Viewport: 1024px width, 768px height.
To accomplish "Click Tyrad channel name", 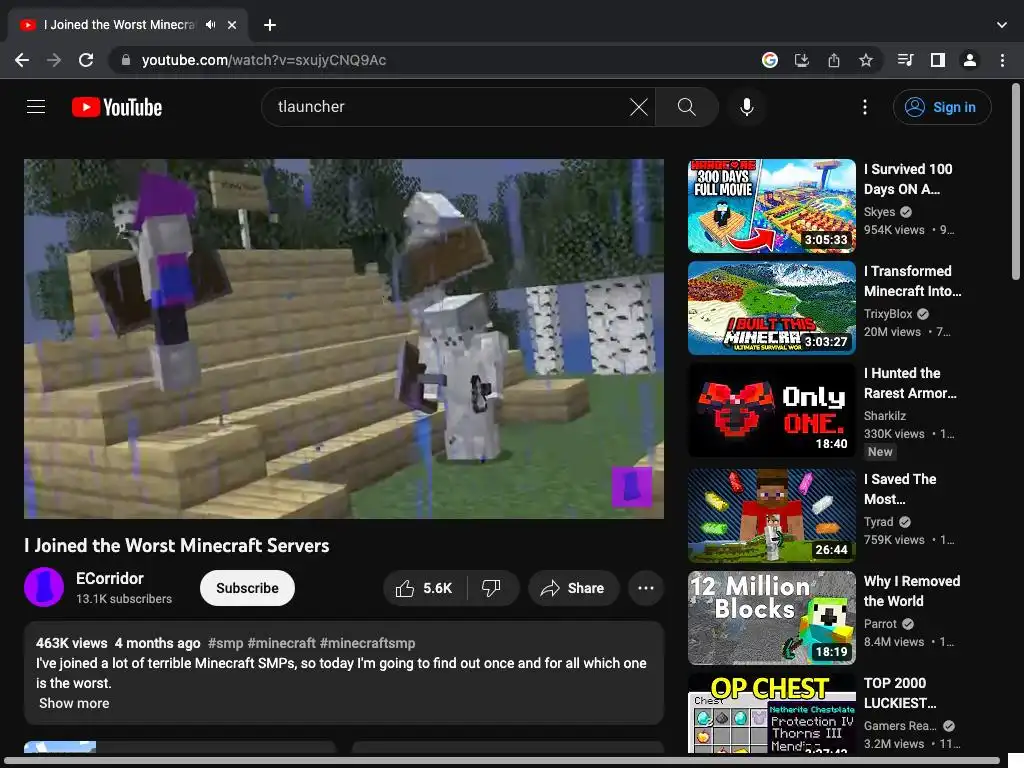I will click(x=878, y=522).
